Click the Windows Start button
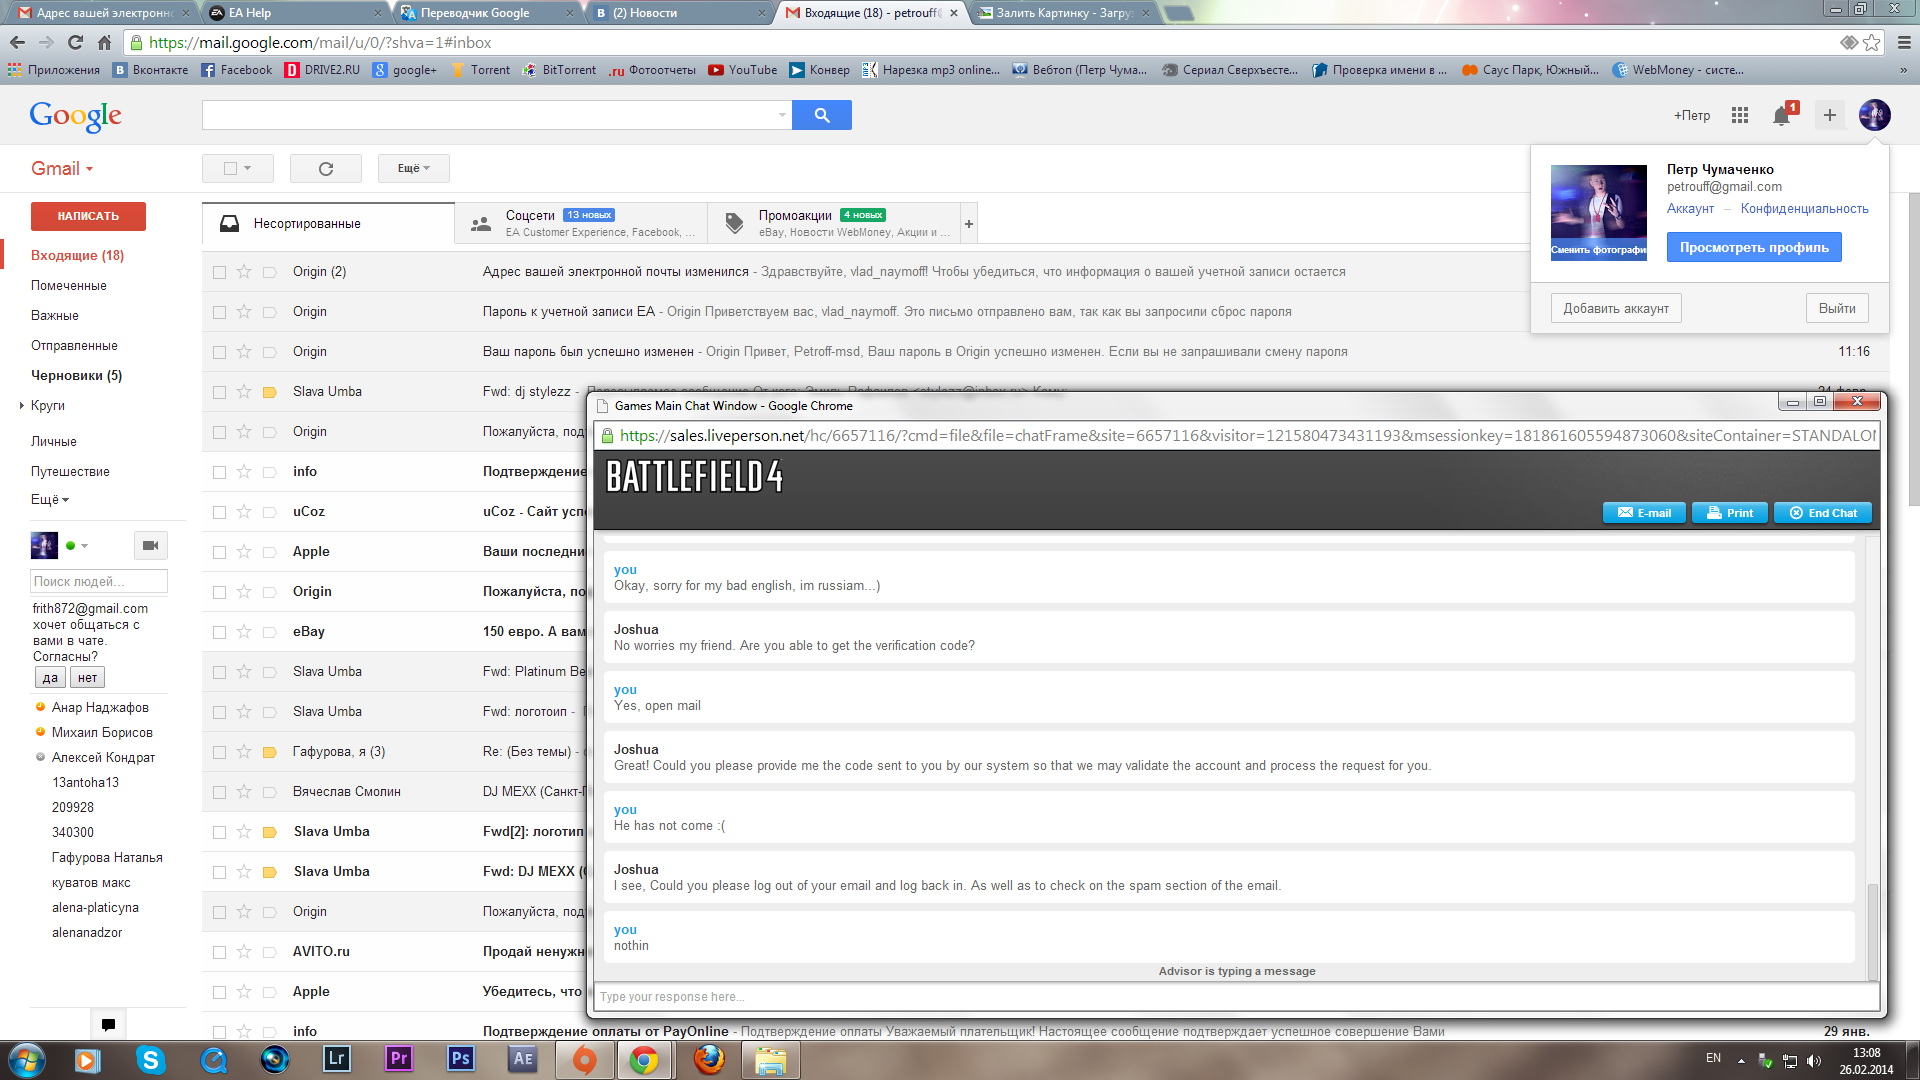The height and width of the screenshot is (1080, 1920). 26,1059
